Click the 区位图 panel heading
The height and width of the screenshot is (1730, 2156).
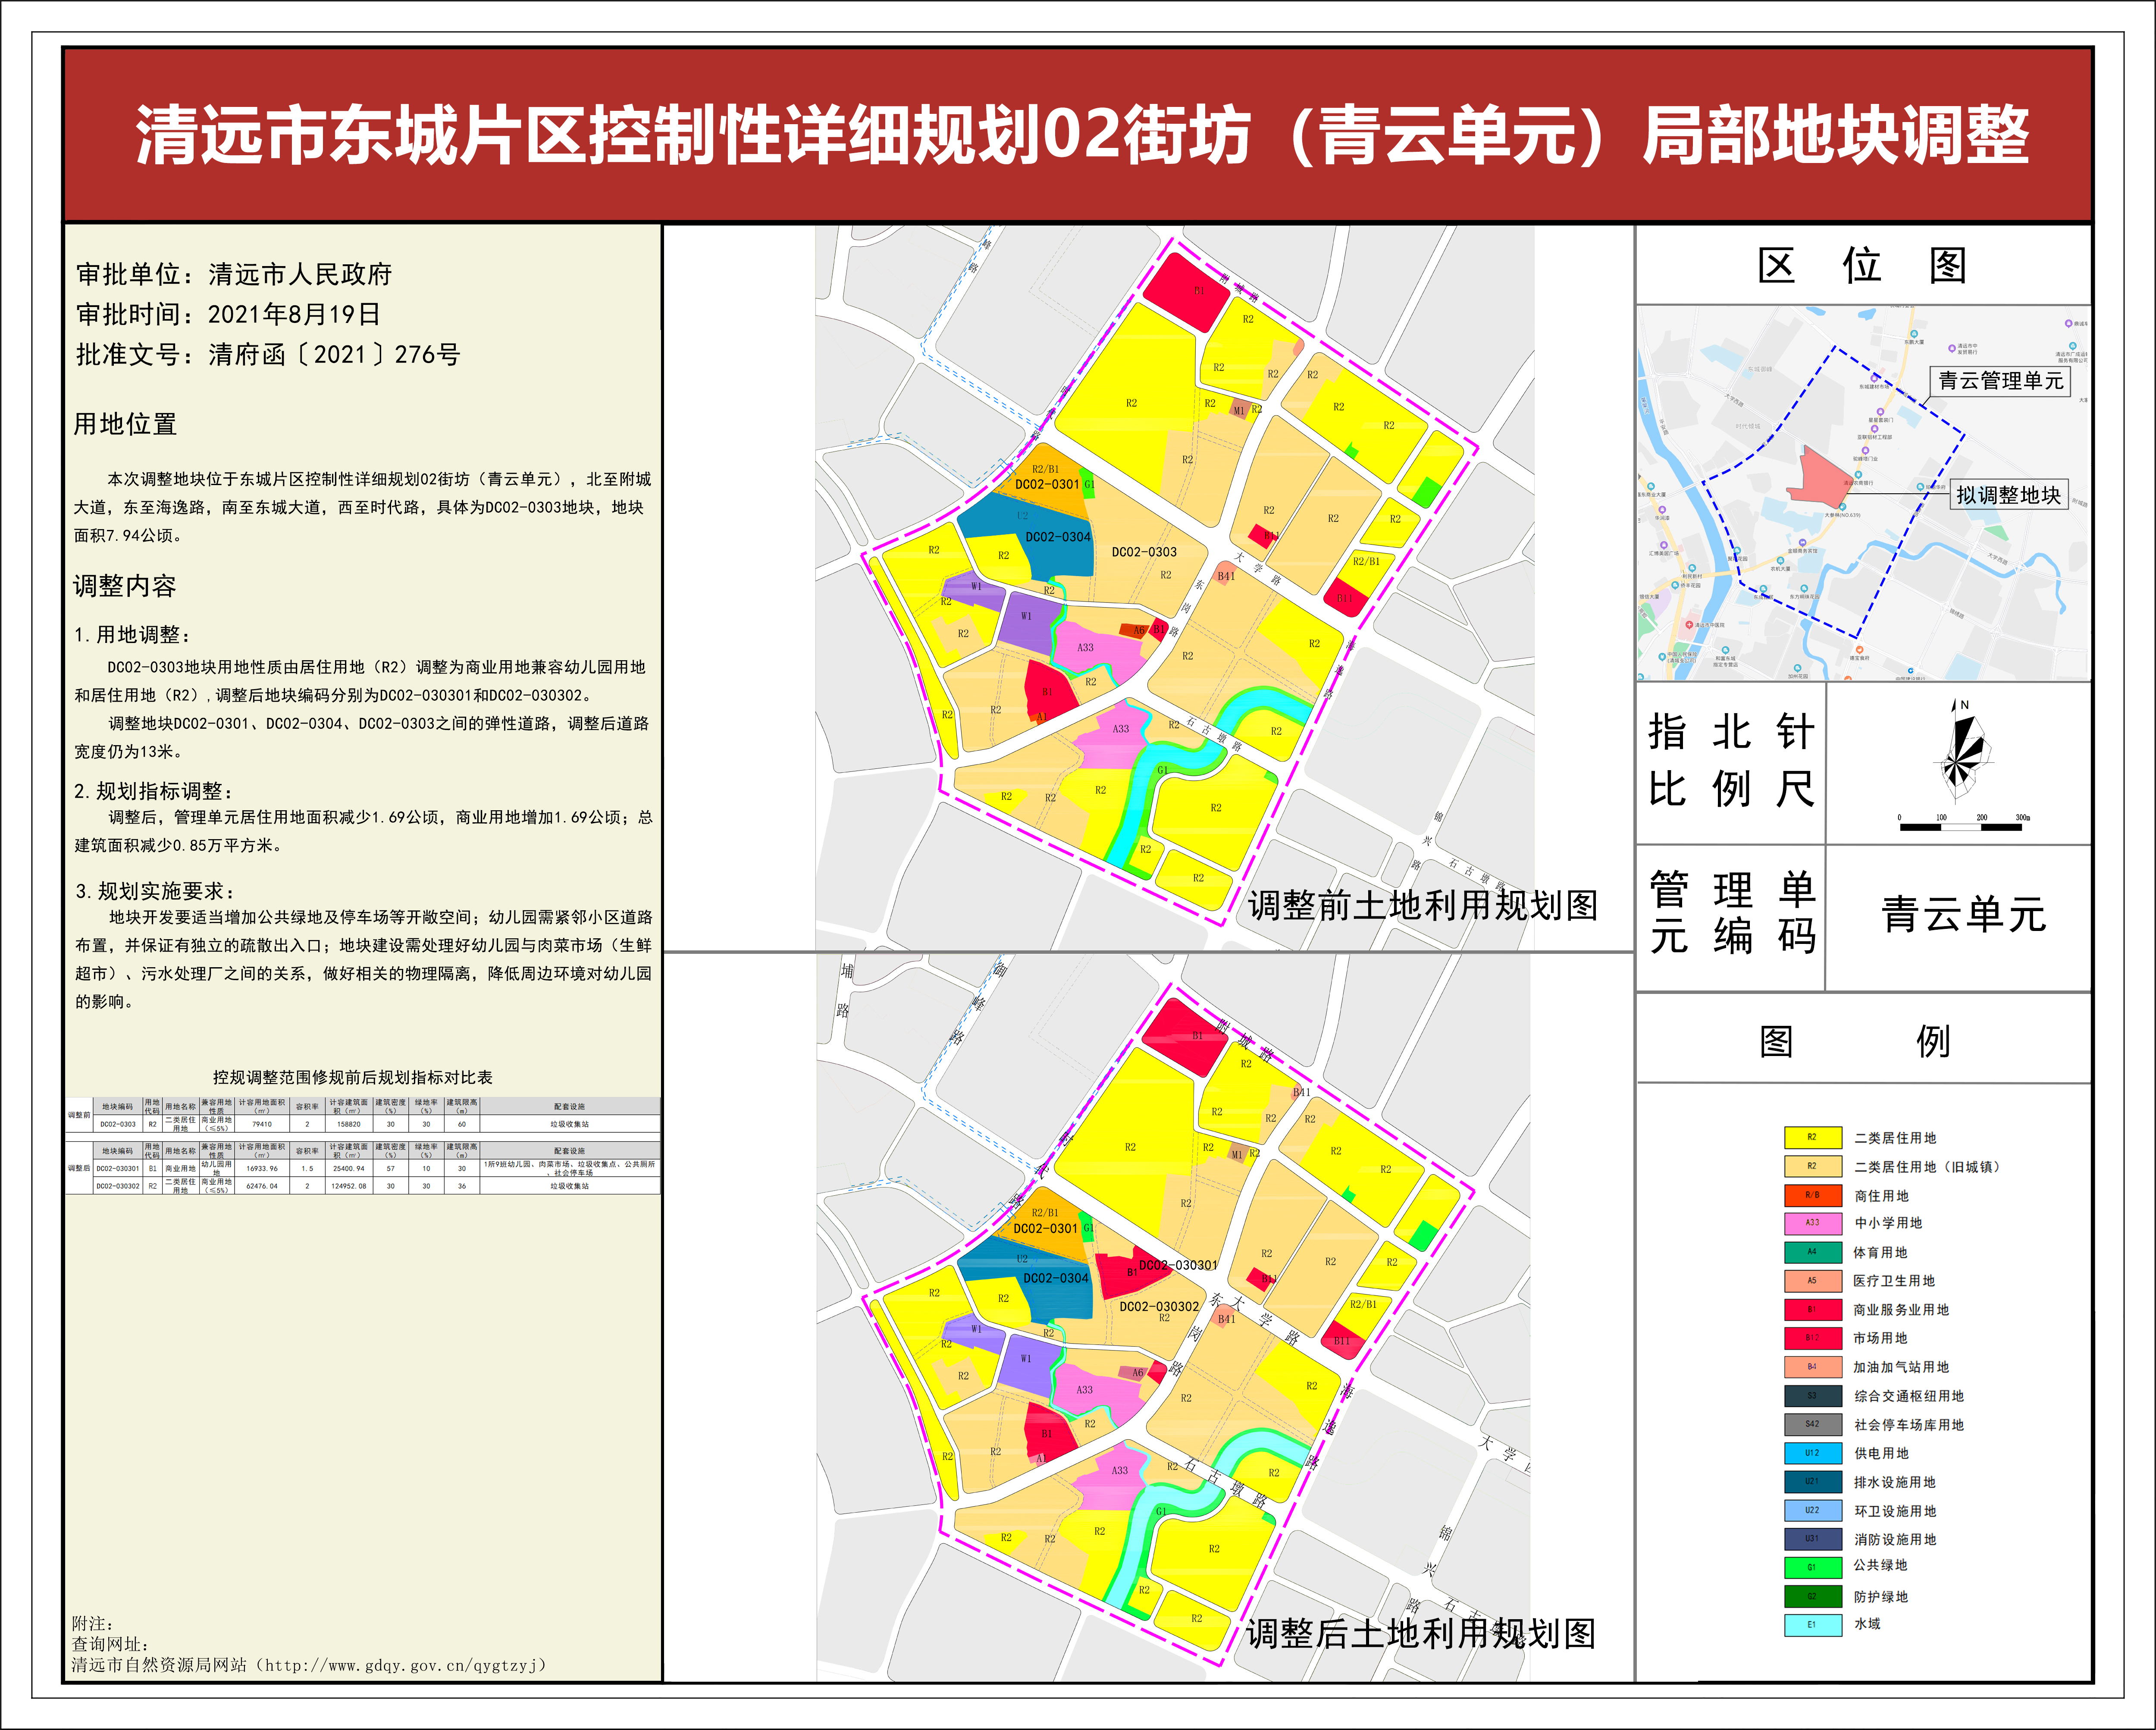(1862, 266)
